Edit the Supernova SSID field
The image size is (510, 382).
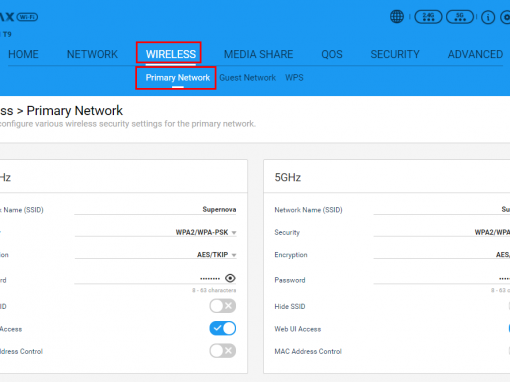pyautogui.click(x=156, y=209)
